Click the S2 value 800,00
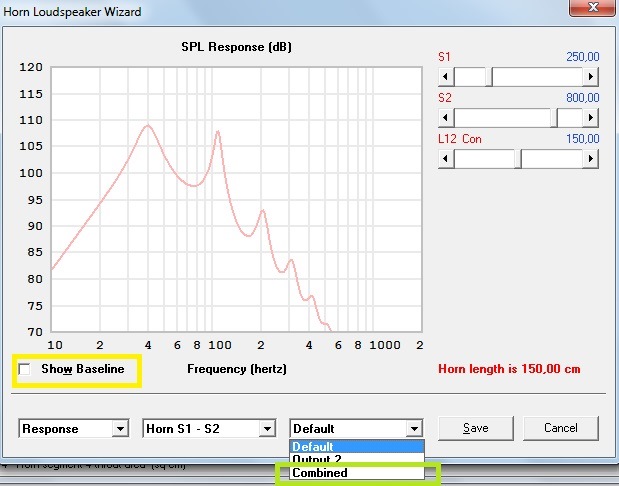Screen dimensions: 619x486 click(583, 98)
